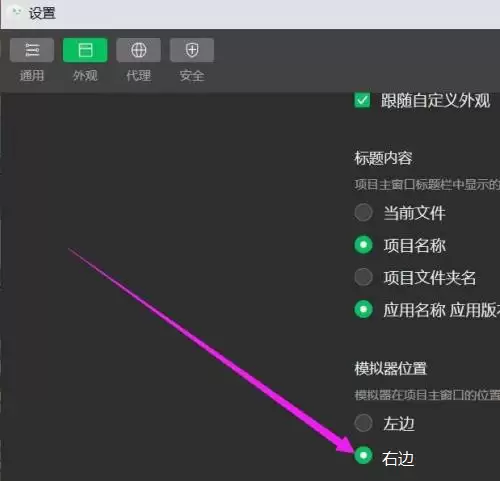The width and height of the screenshot is (500, 481).
Task: Click the 跟随自定义外观 label text
Action: [x=436, y=100]
